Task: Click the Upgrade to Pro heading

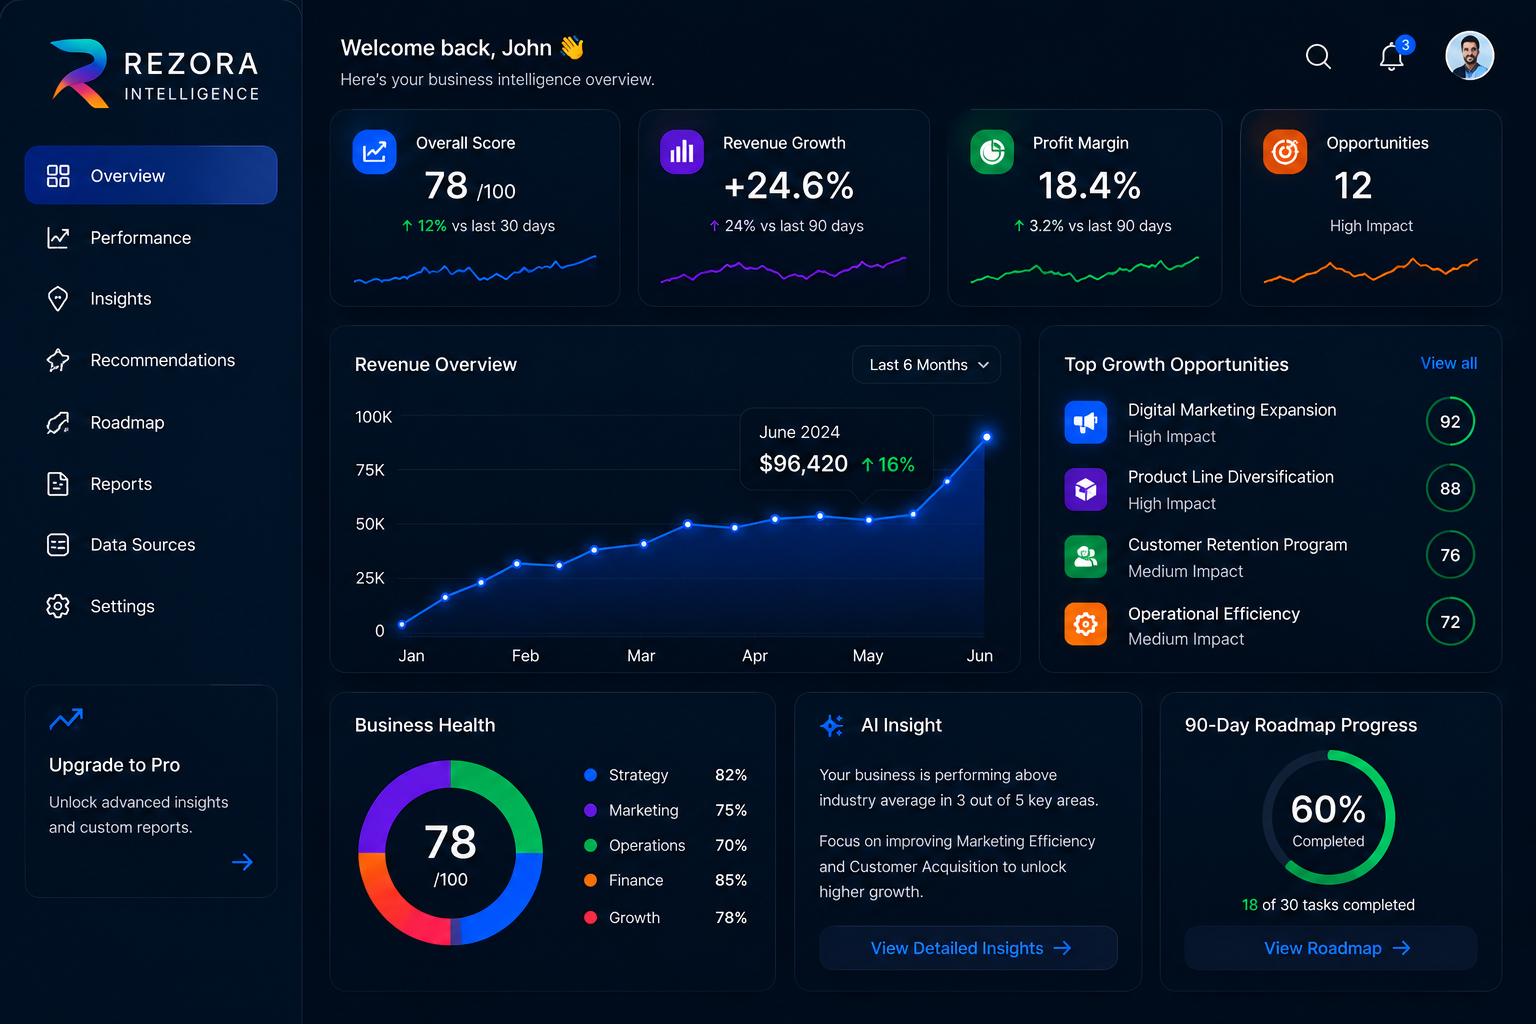Action: click(115, 765)
